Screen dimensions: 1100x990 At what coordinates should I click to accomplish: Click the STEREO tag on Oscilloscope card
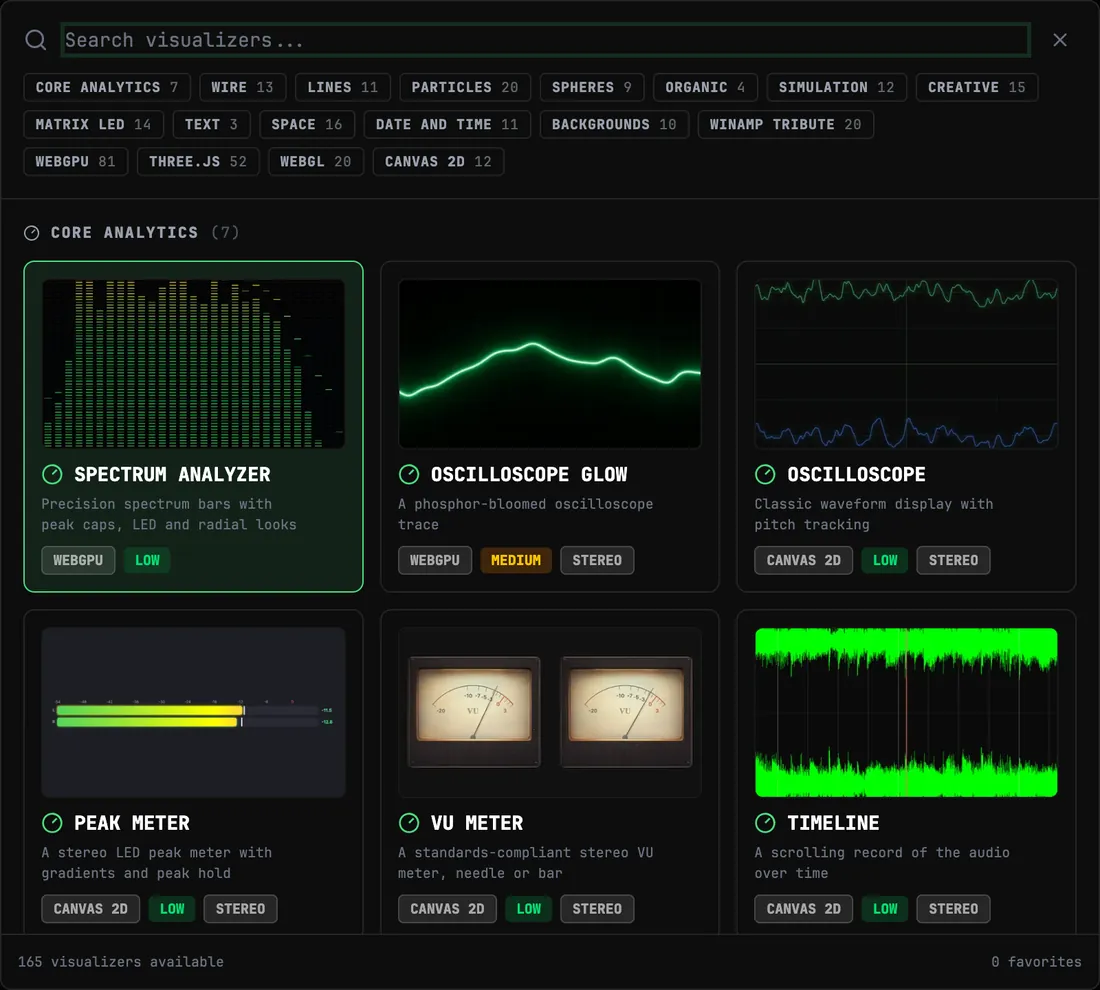click(953, 560)
